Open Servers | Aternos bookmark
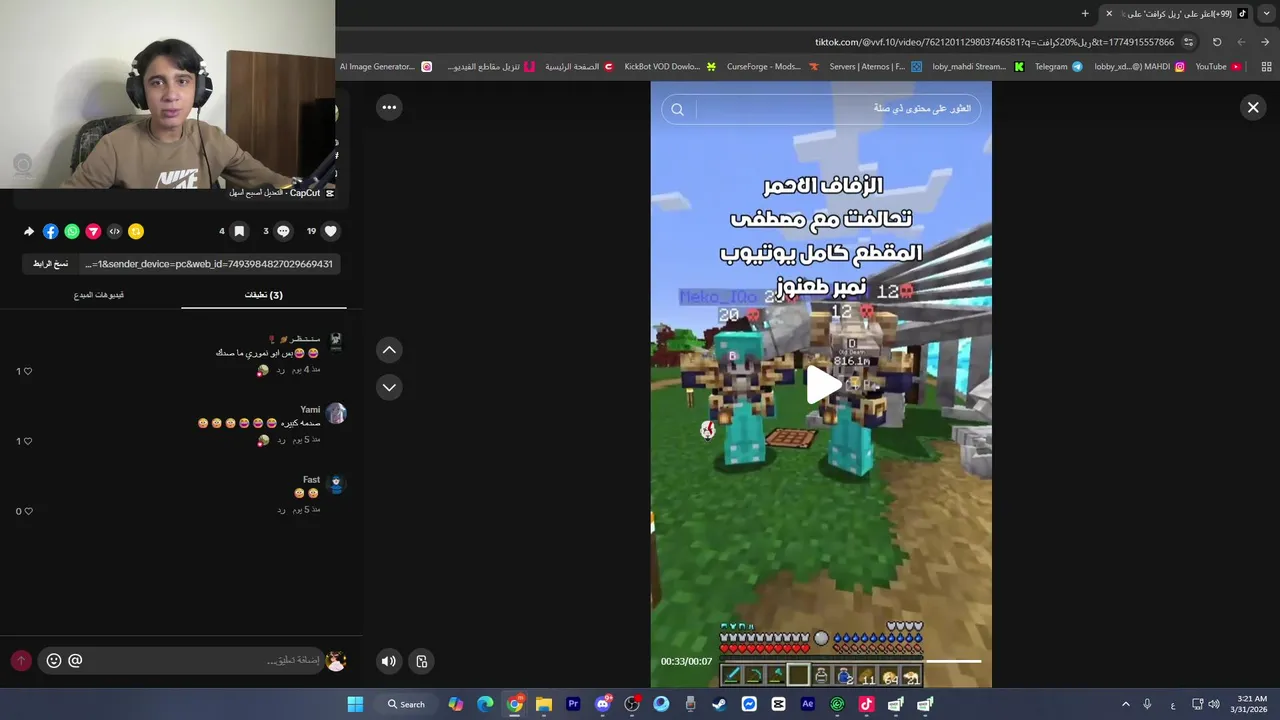1280x720 pixels. pos(875,67)
